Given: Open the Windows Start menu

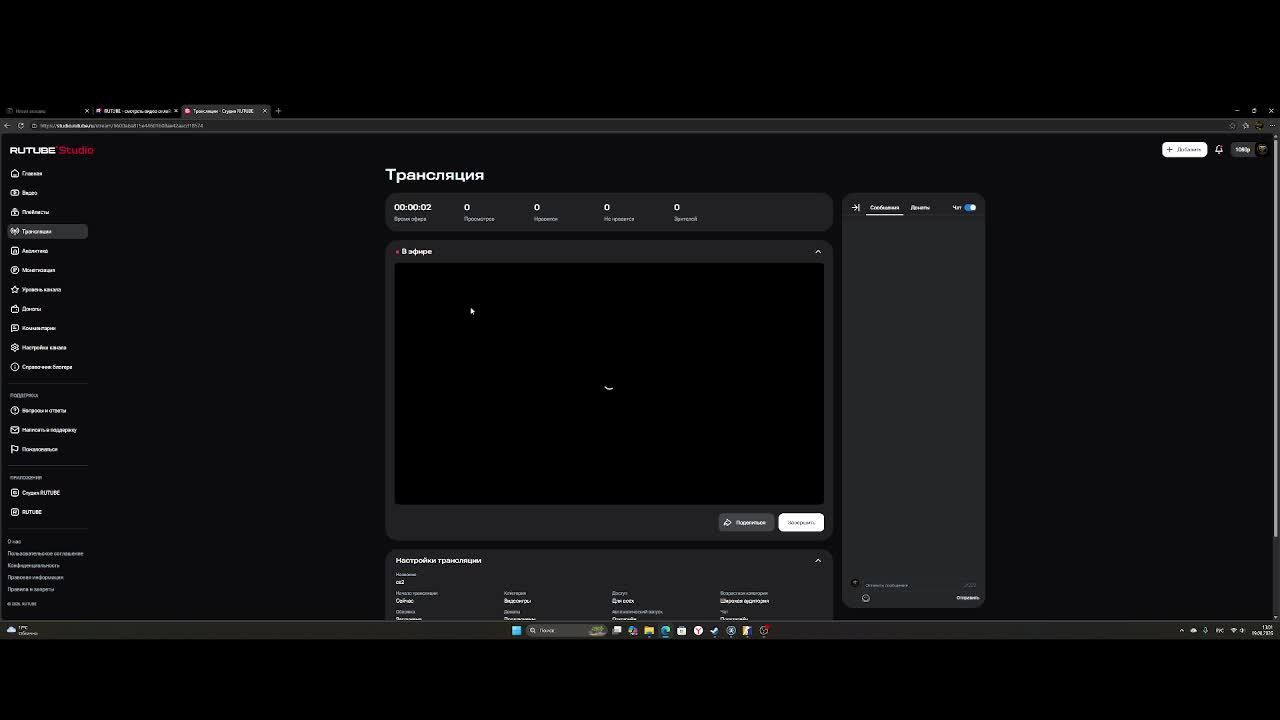Looking at the screenshot, I should [516, 630].
